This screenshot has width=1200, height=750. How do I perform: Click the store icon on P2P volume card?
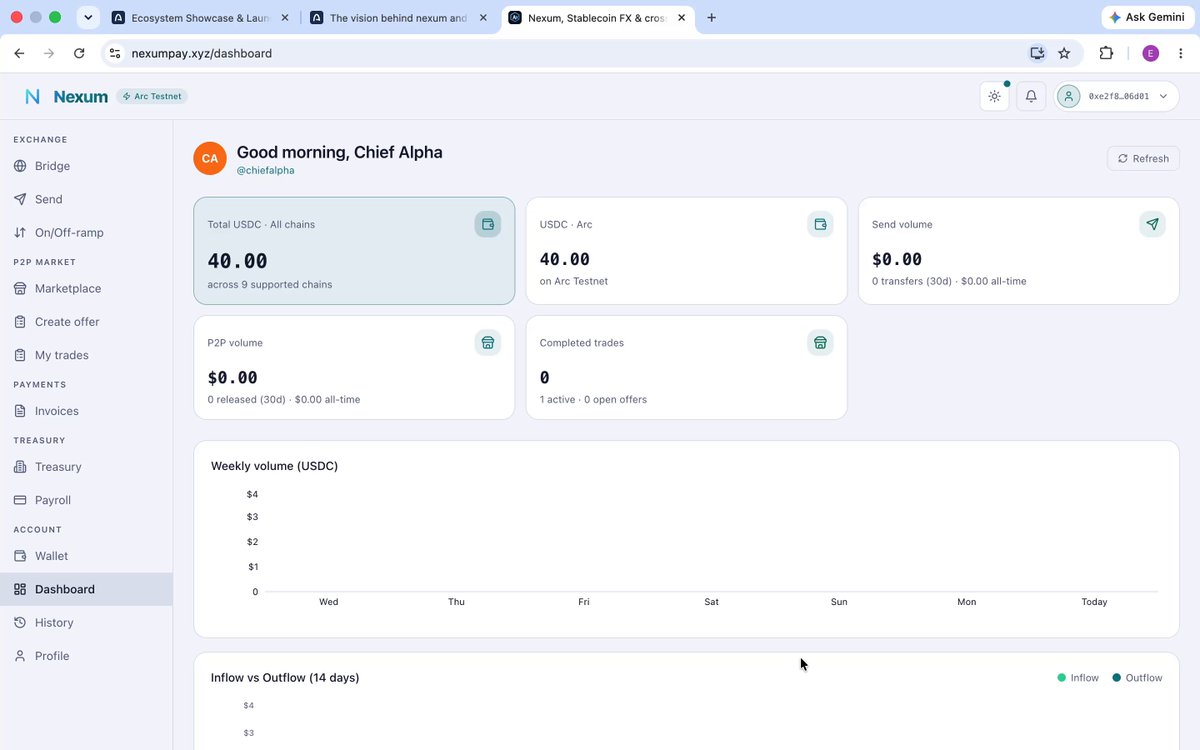[x=488, y=343]
